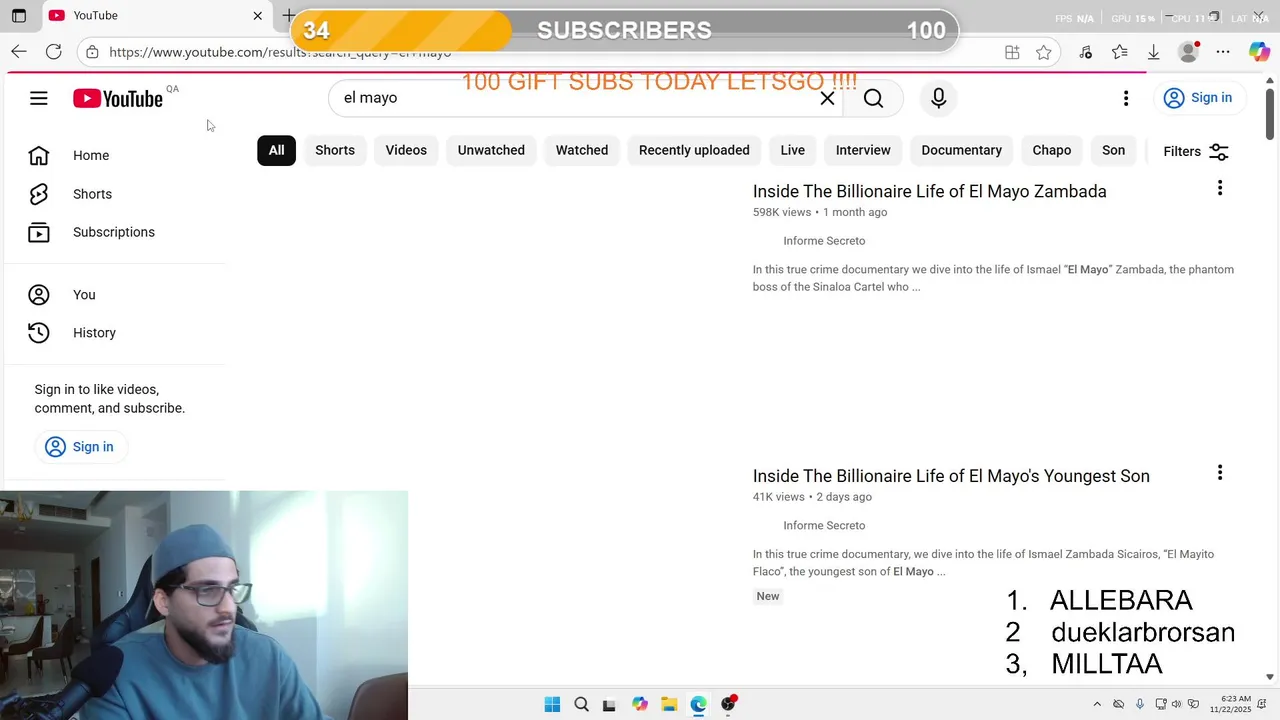
Task: Open Home in the YouTube sidebar
Action: pyautogui.click(x=91, y=155)
